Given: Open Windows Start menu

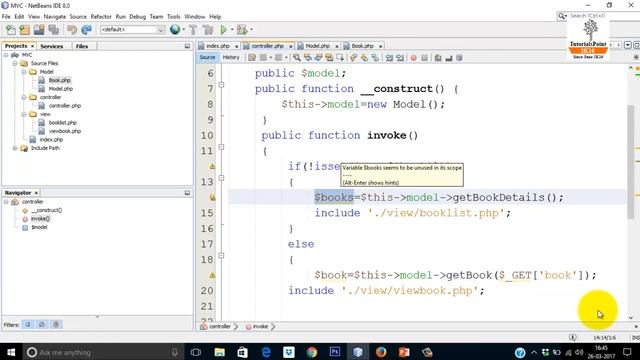Looking at the screenshot, I should pyautogui.click(x=11, y=352).
